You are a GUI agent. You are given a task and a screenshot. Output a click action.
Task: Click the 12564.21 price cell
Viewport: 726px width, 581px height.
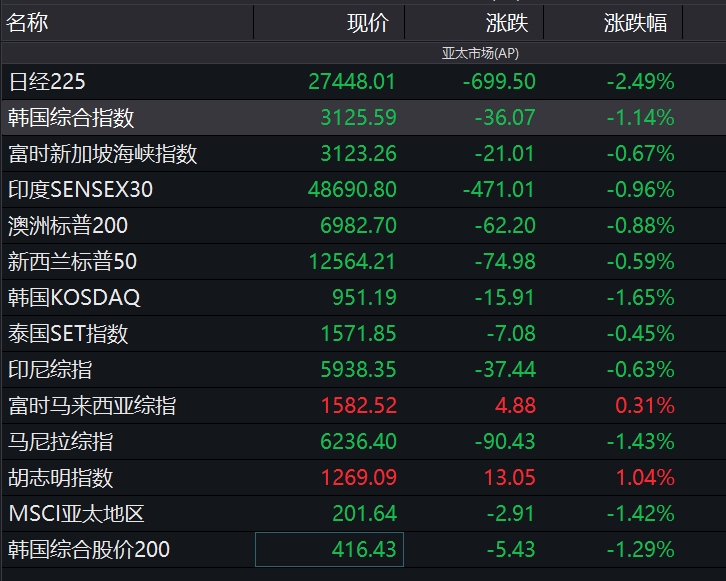352,262
